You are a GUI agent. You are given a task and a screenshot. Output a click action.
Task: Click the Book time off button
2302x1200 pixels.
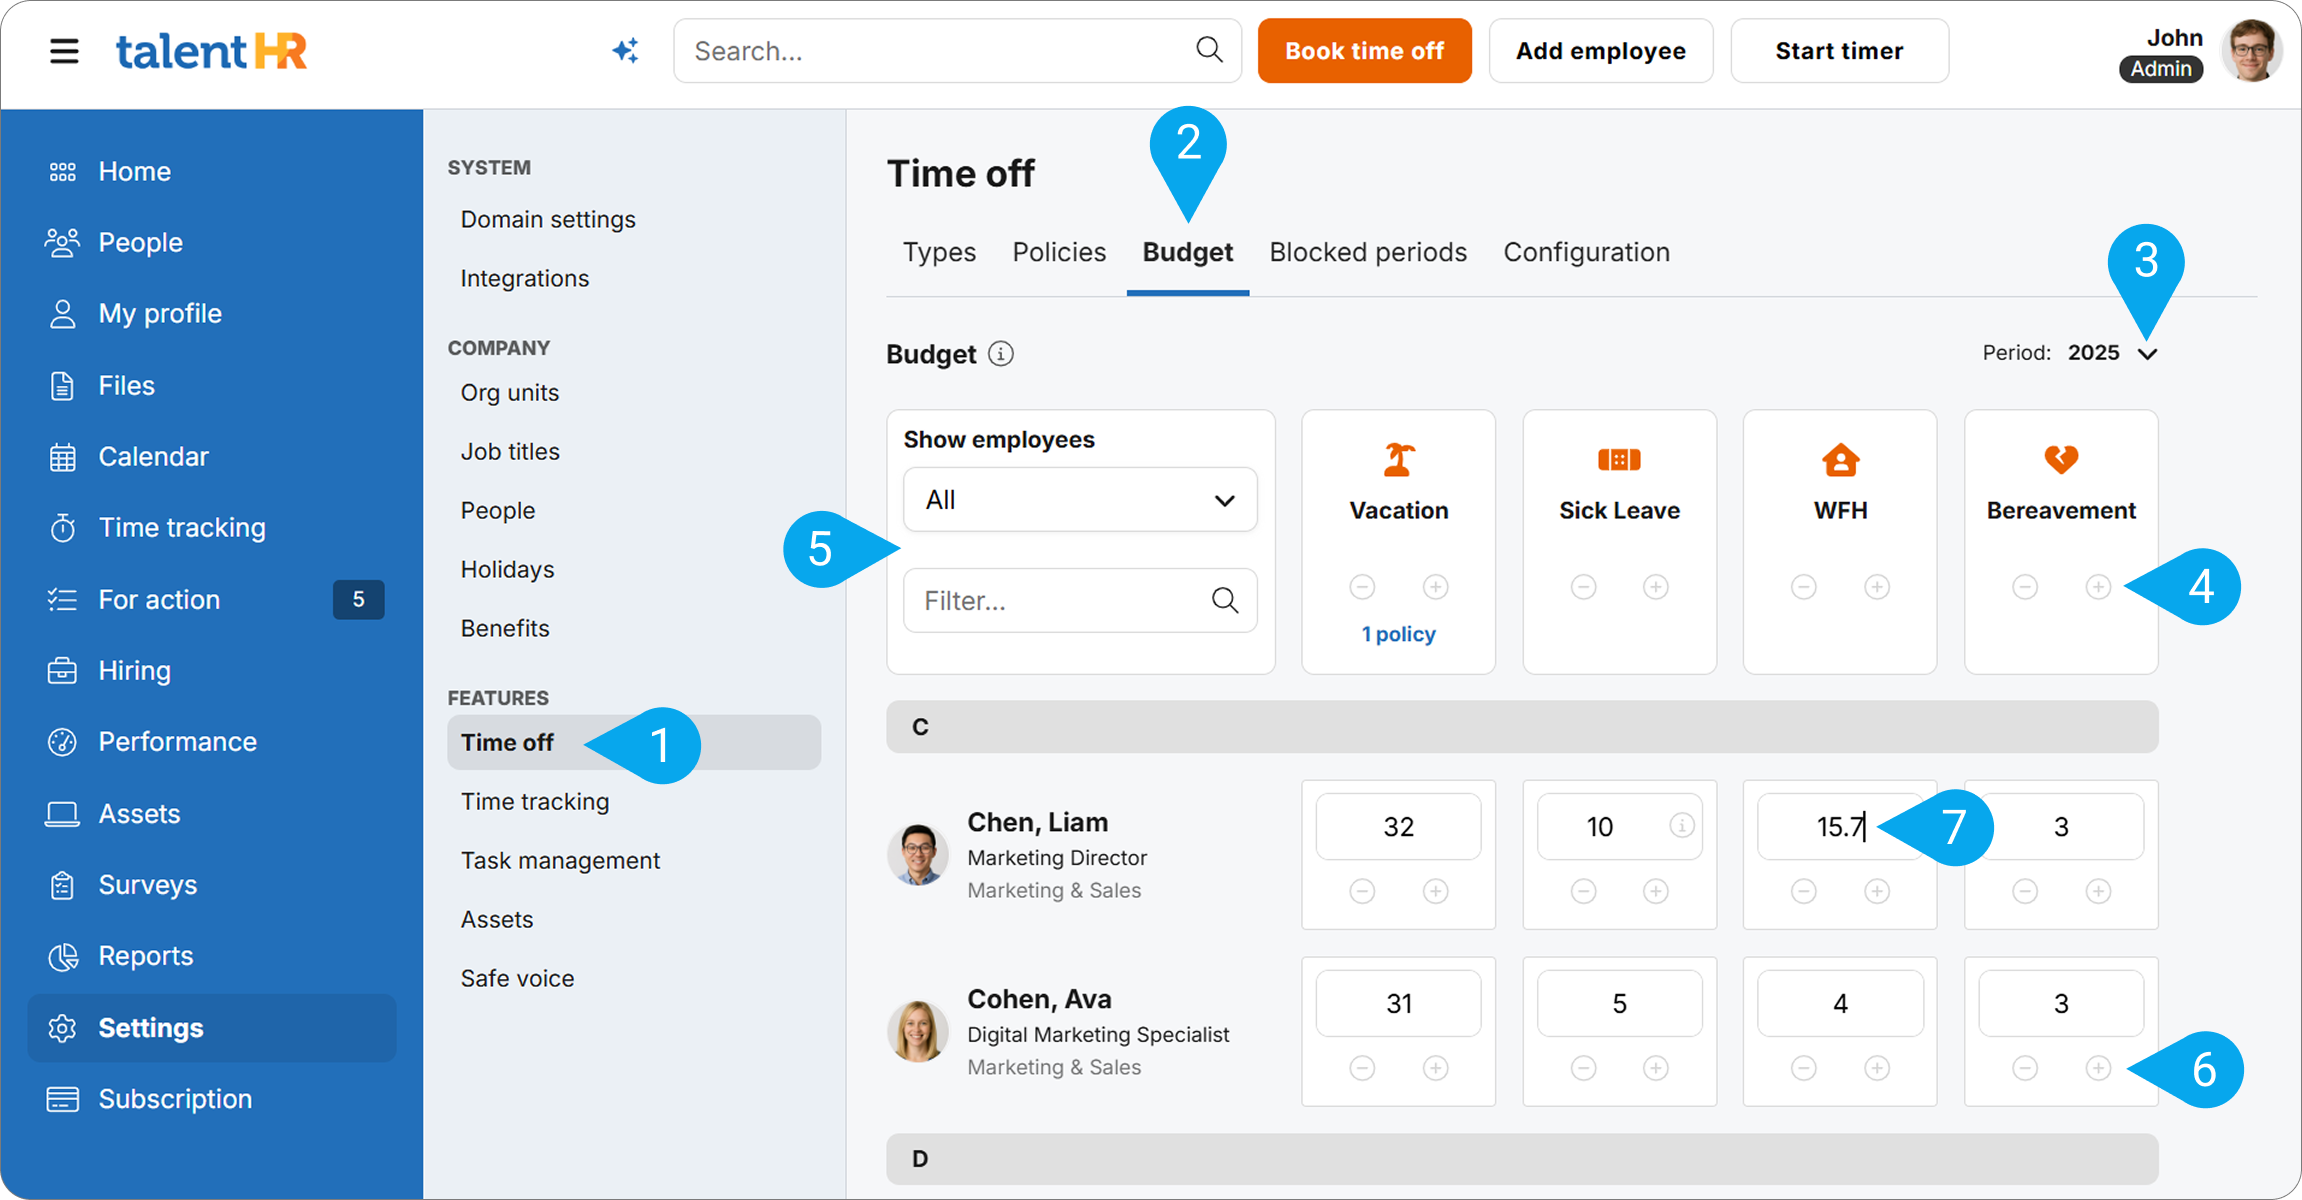[1364, 51]
